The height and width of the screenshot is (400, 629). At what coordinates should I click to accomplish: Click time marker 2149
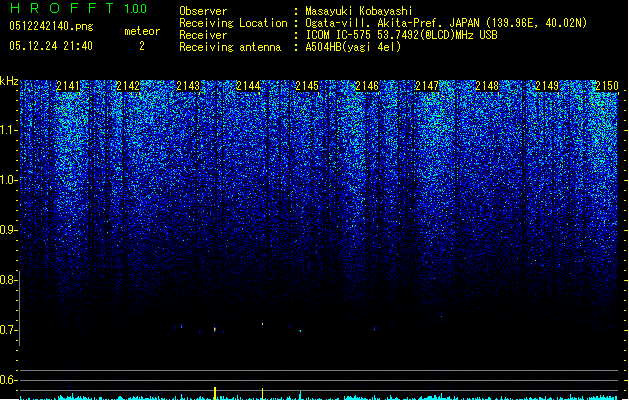click(547, 86)
